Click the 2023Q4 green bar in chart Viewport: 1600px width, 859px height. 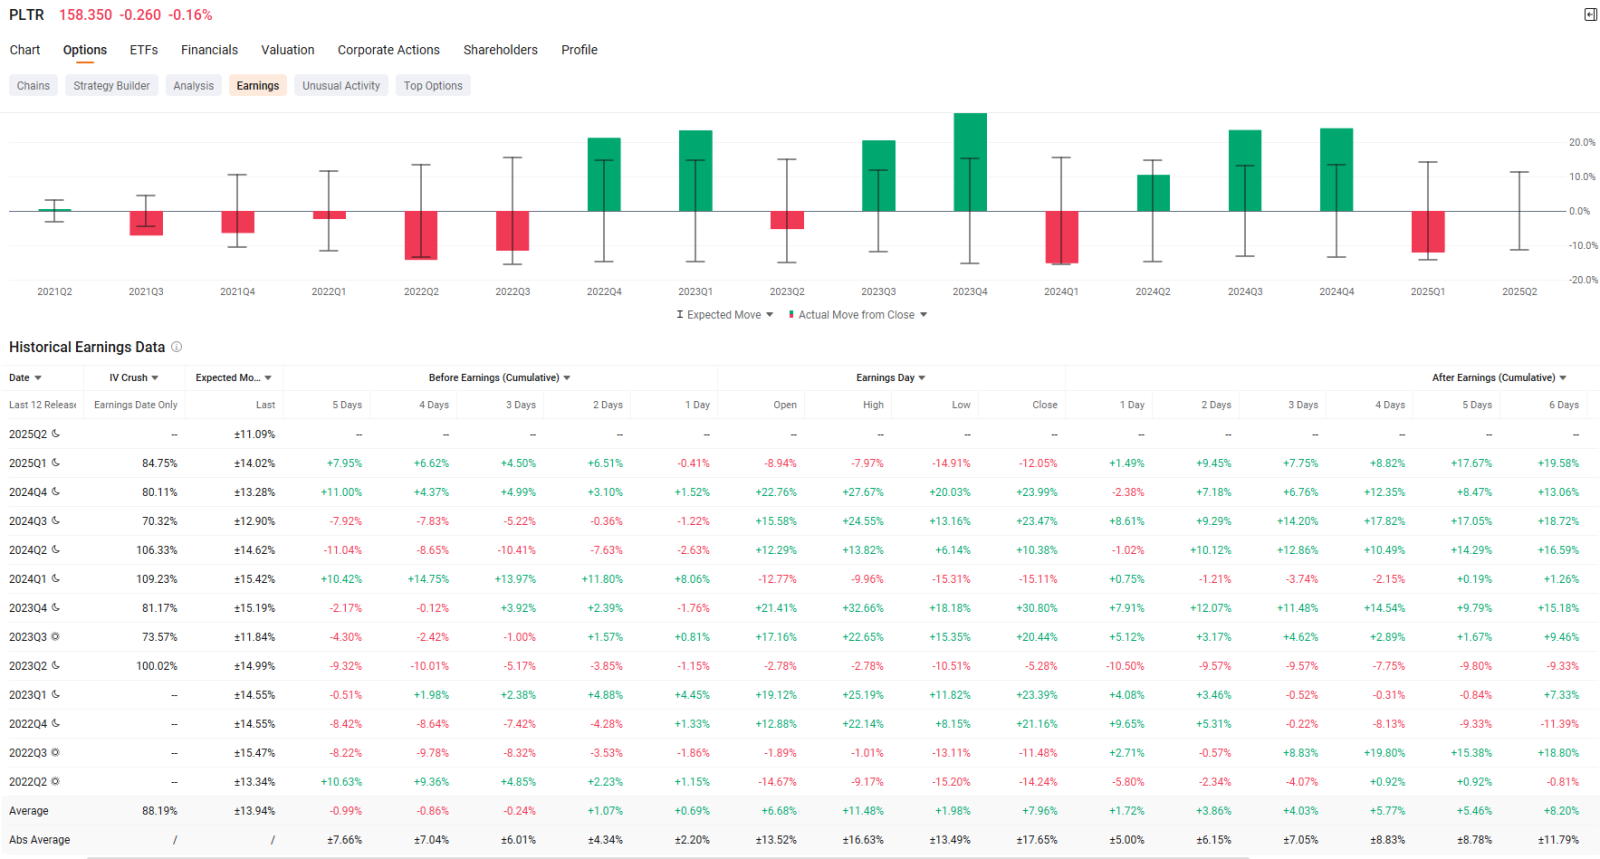point(970,162)
